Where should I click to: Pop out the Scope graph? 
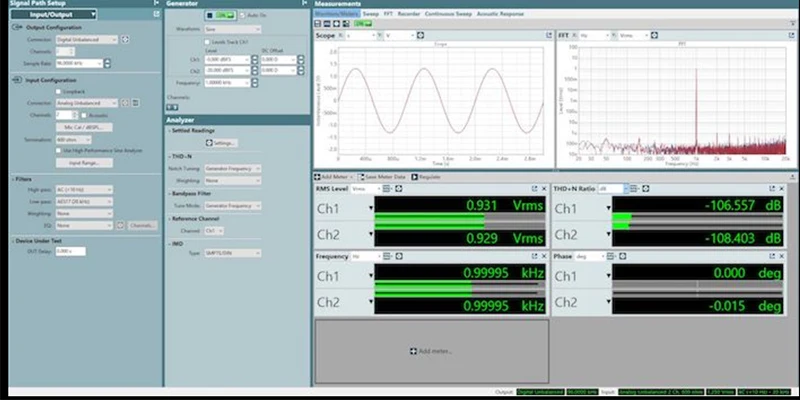pyautogui.click(x=549, y=35)
